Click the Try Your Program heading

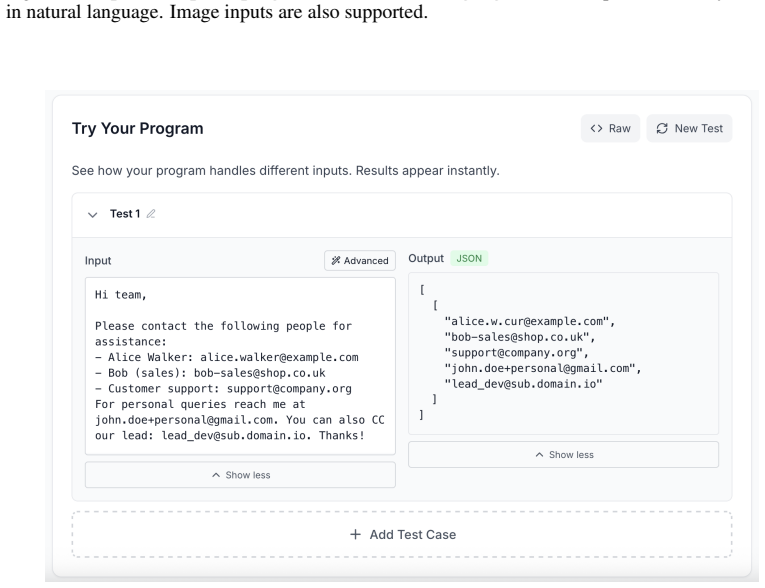[138, 128]
